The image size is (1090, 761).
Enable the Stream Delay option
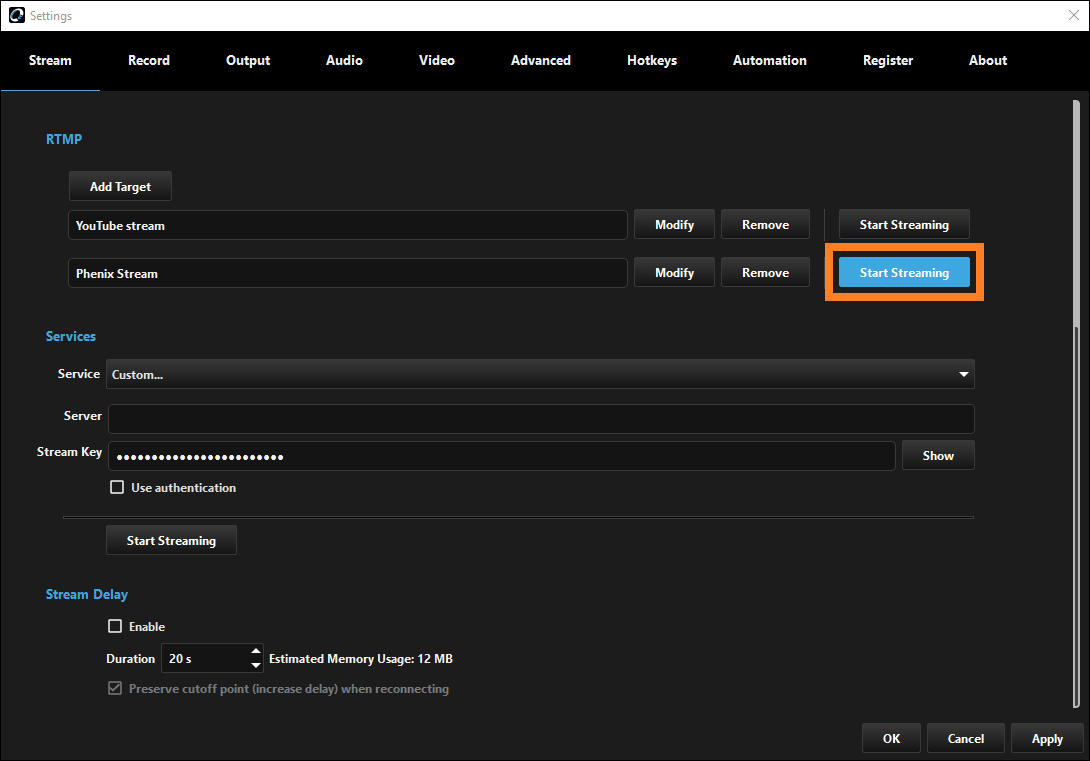(115, 625)
